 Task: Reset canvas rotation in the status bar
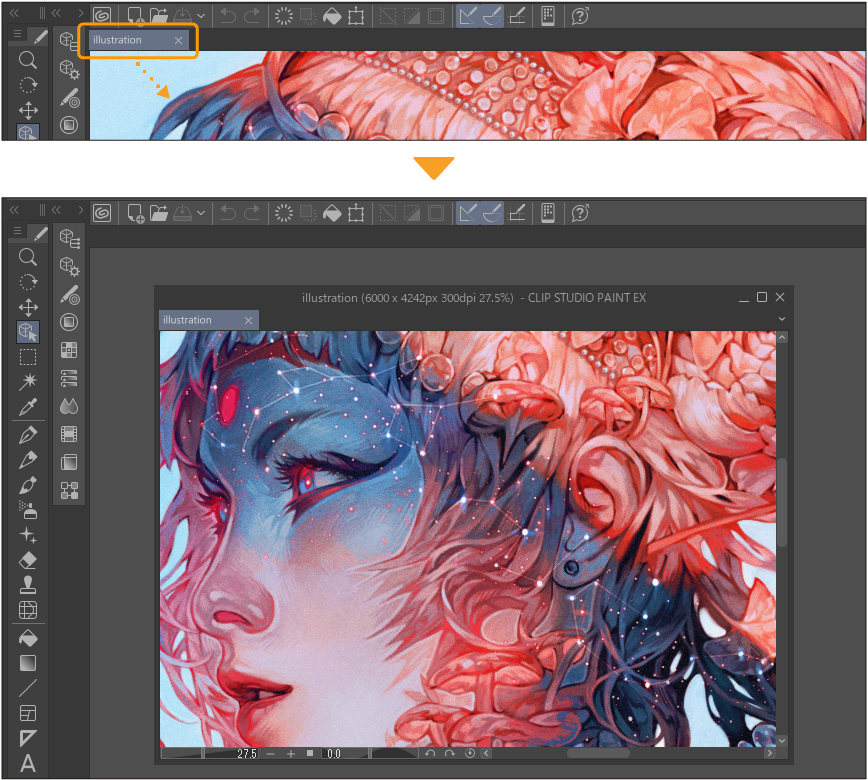click(x=469, y=753)
